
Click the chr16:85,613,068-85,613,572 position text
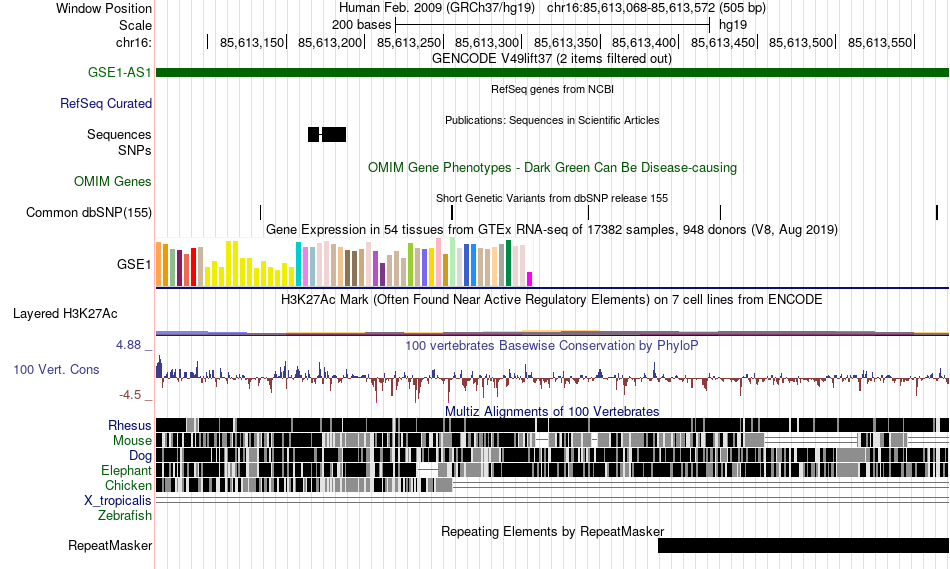point(631,8)
